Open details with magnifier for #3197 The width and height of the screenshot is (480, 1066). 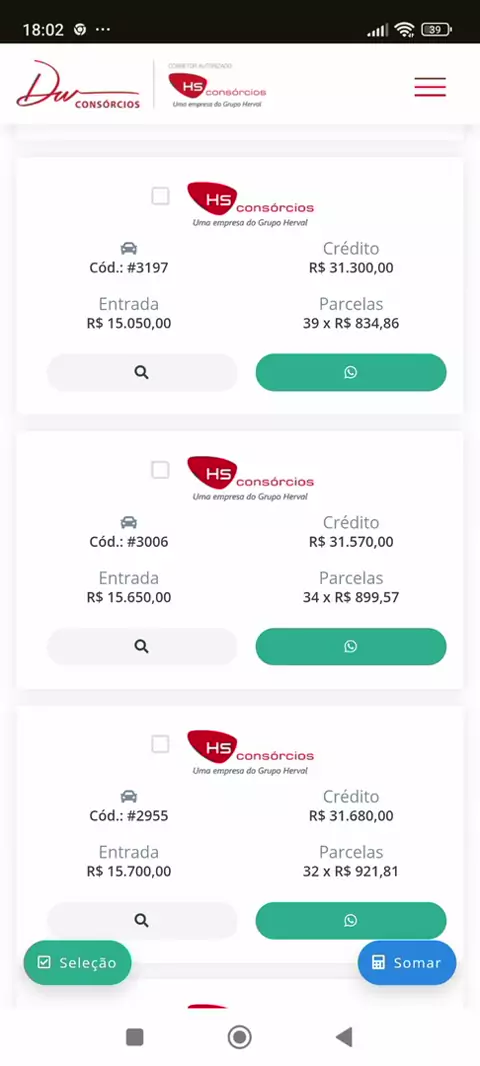coord(142,373)
